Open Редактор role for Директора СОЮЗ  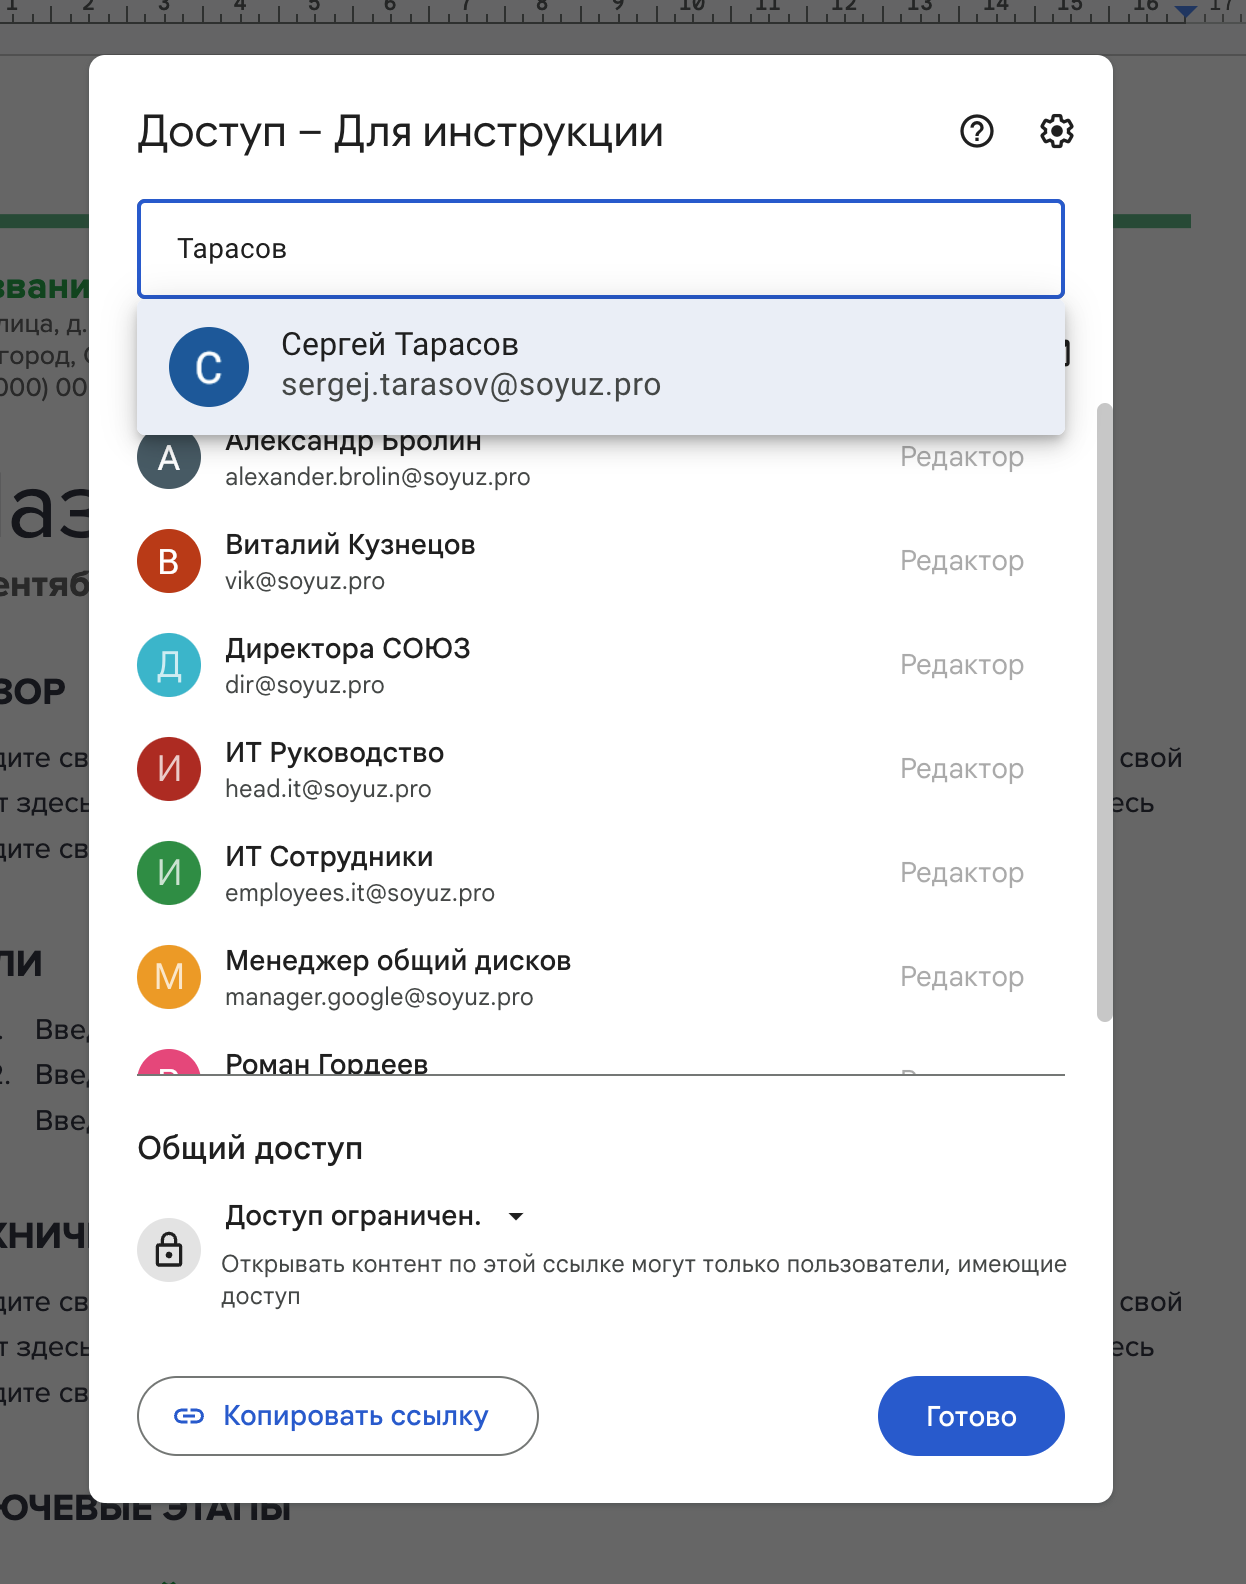point(962,665)
